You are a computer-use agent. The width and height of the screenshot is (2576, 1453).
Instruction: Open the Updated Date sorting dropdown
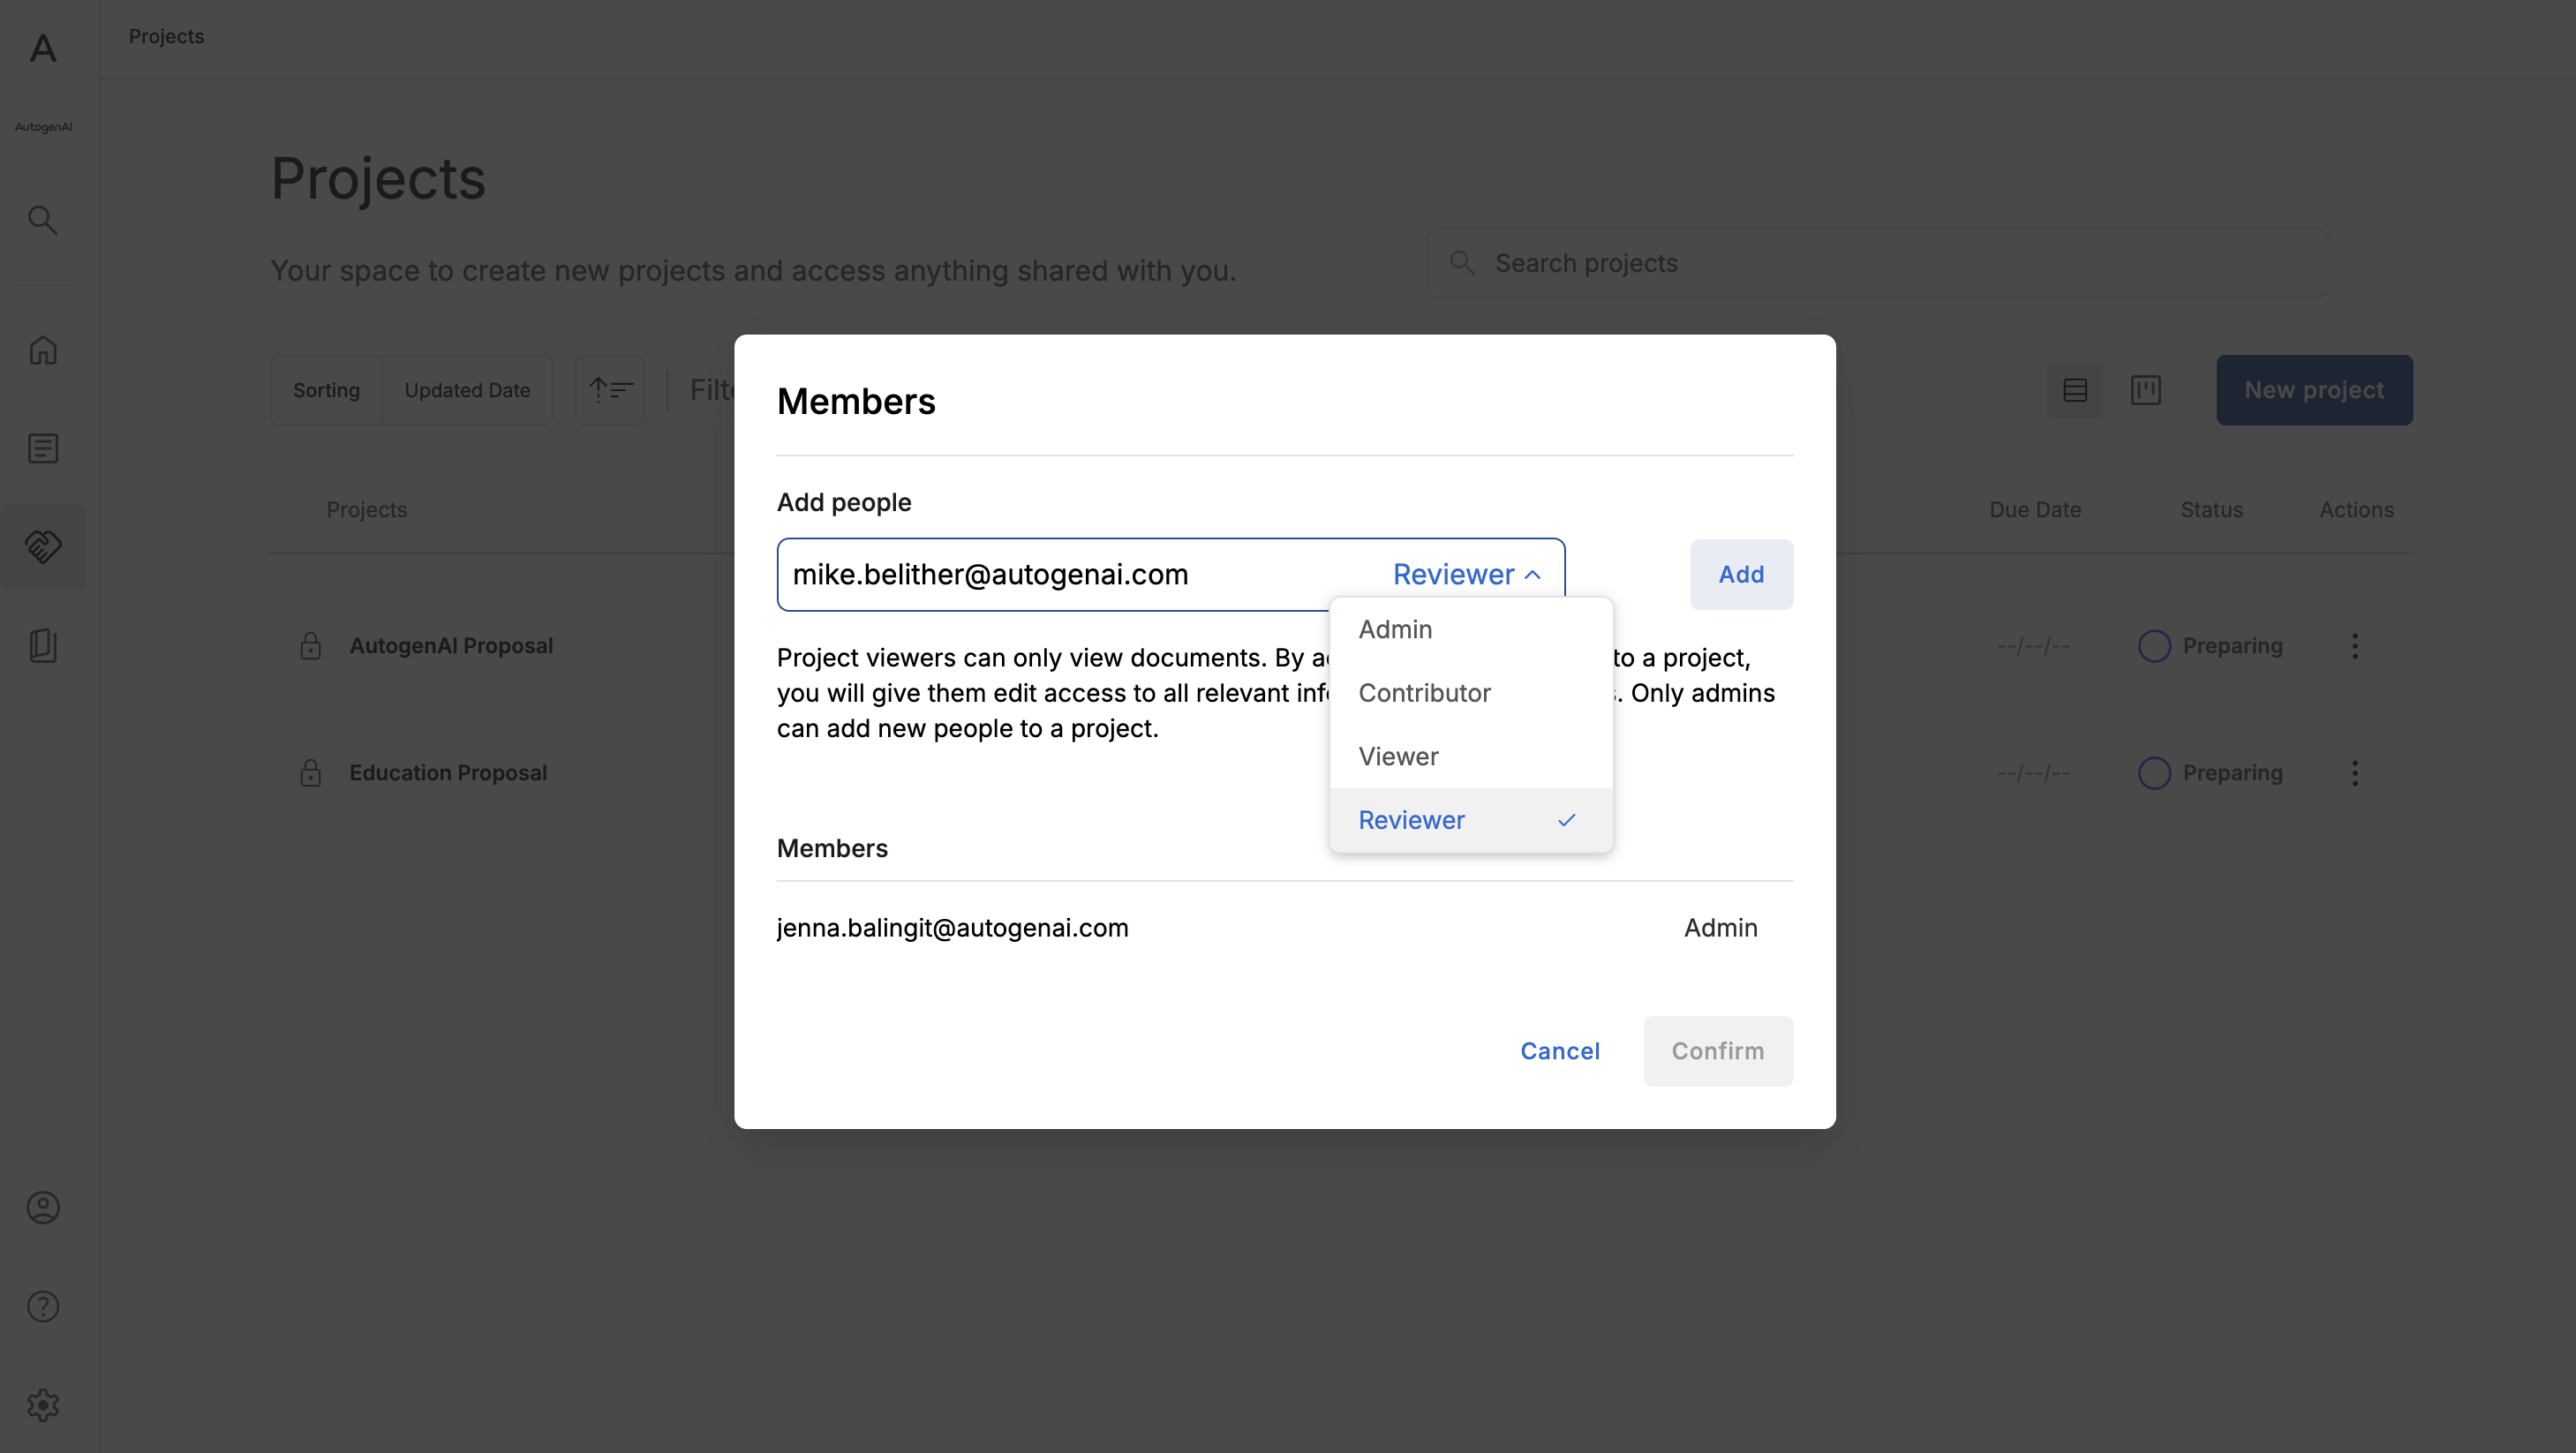point(467,390)
